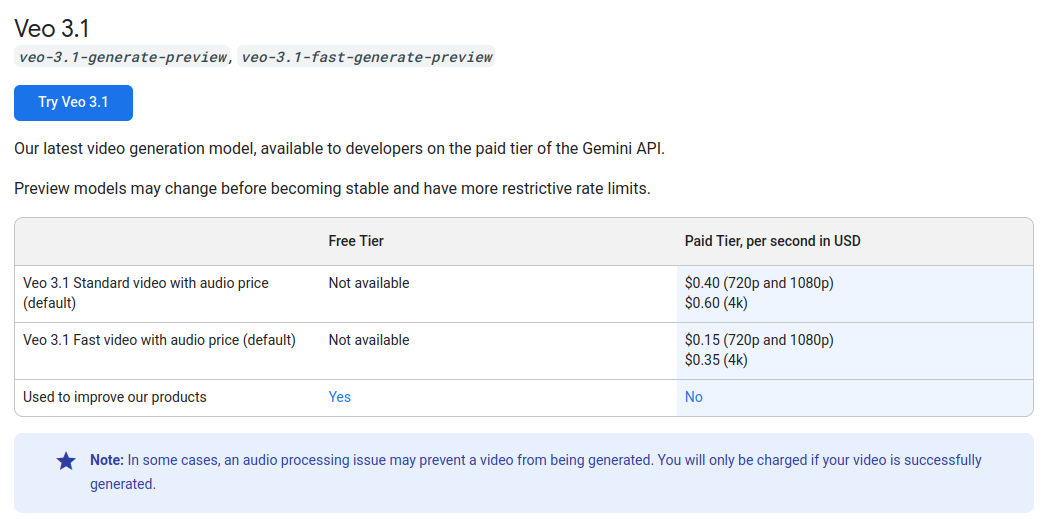
Task: Click the Used to improve our products row label
Action: pos(115,397)
